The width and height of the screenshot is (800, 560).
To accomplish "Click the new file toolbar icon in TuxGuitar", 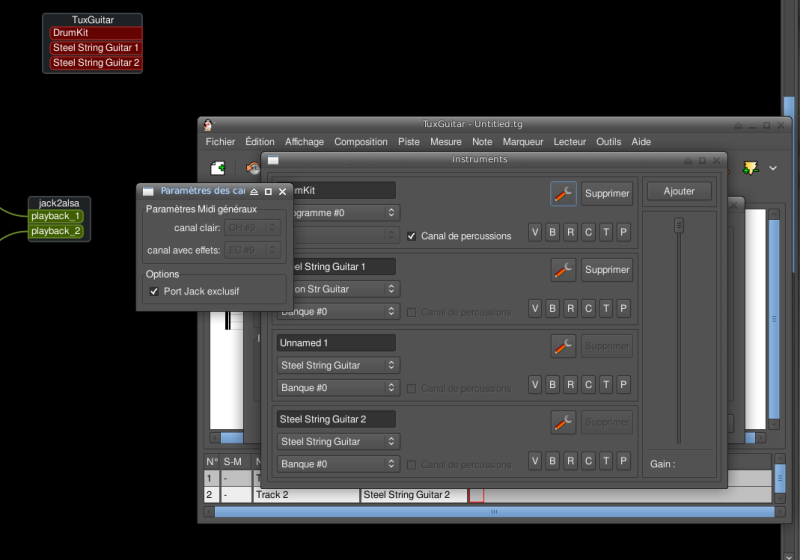I will tap(218, 168).
